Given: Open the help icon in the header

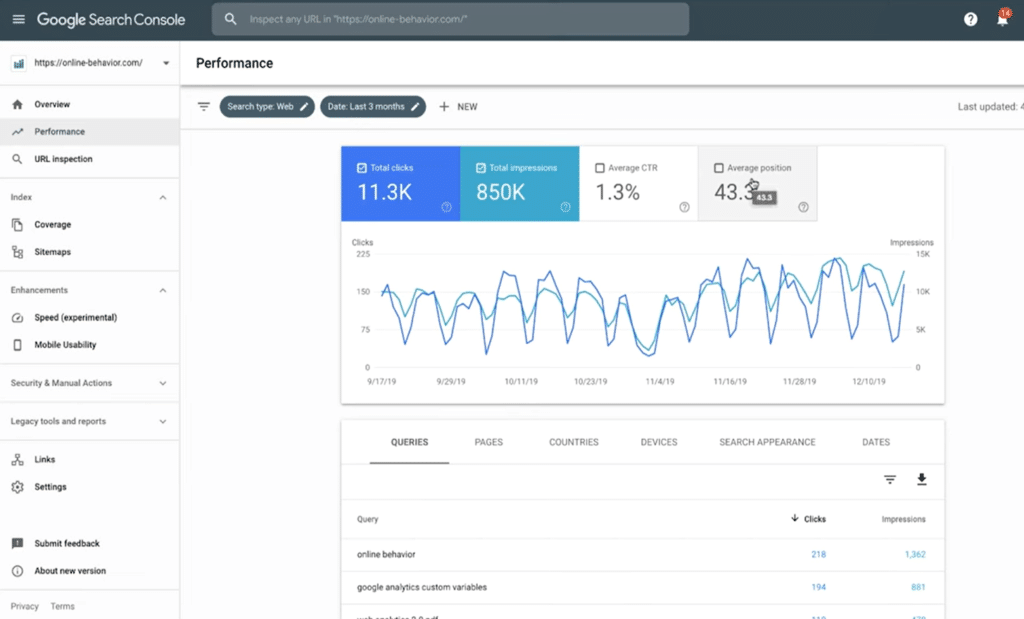Looking at the screenshot, I should pyautogui.click(x=969, y=18).
